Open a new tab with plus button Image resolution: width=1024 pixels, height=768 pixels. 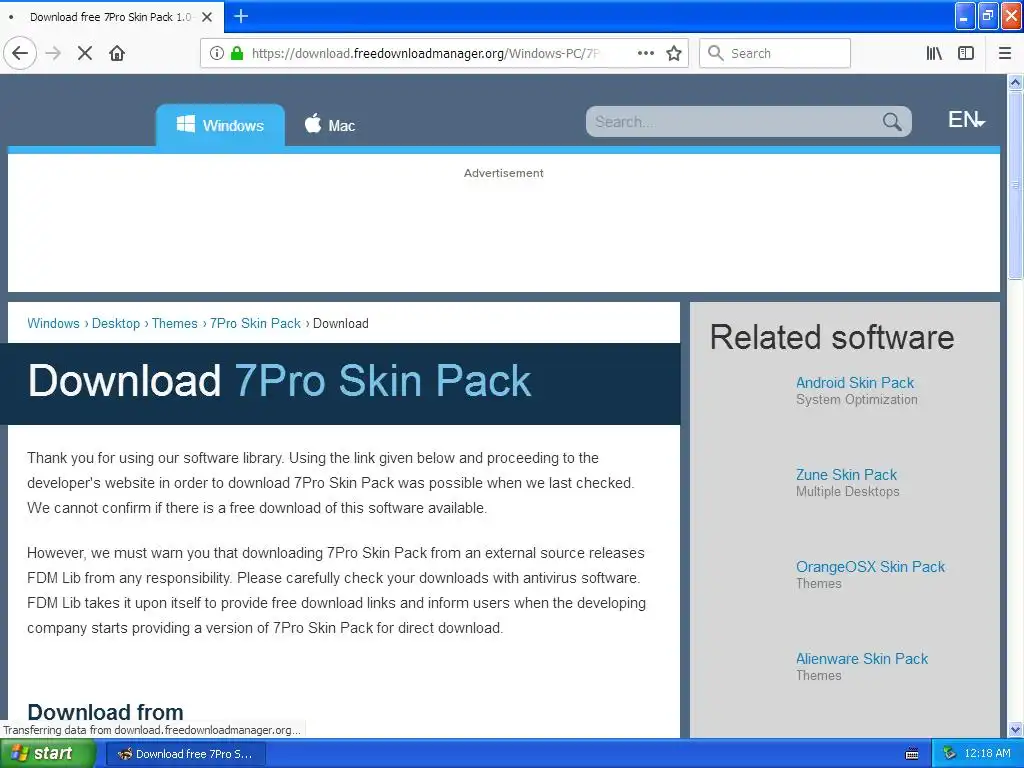click(x=241, y=16)
